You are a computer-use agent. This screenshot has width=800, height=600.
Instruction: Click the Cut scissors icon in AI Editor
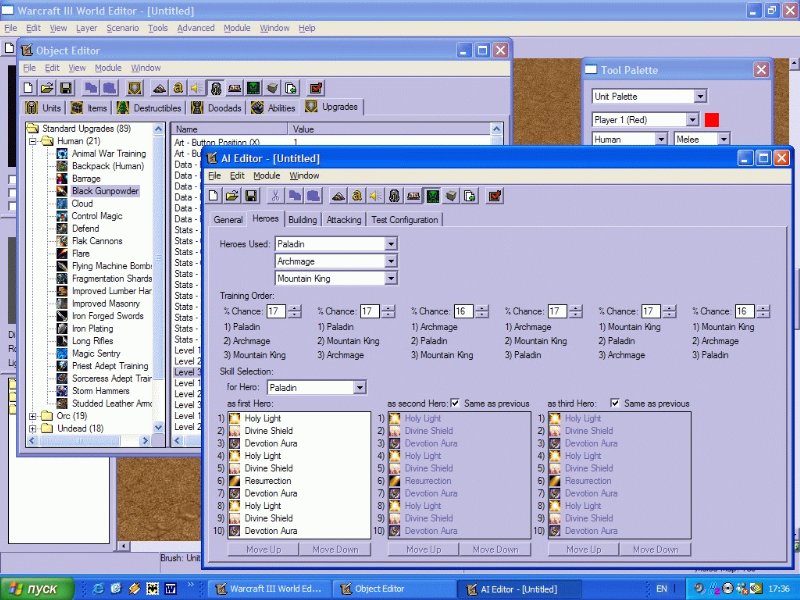pyautogui.click(x=275, y=196)
